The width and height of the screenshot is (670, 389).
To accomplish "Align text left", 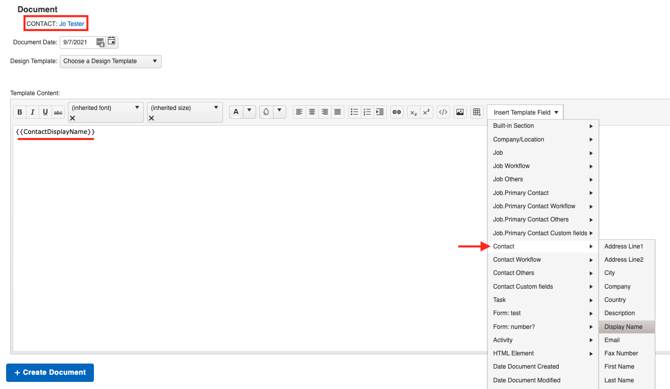I will pos(299,112).
